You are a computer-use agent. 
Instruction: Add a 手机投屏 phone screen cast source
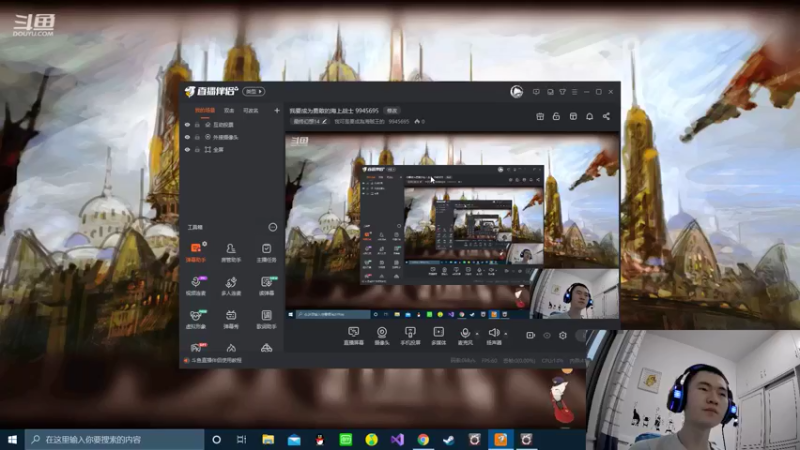tap(410, 336)
